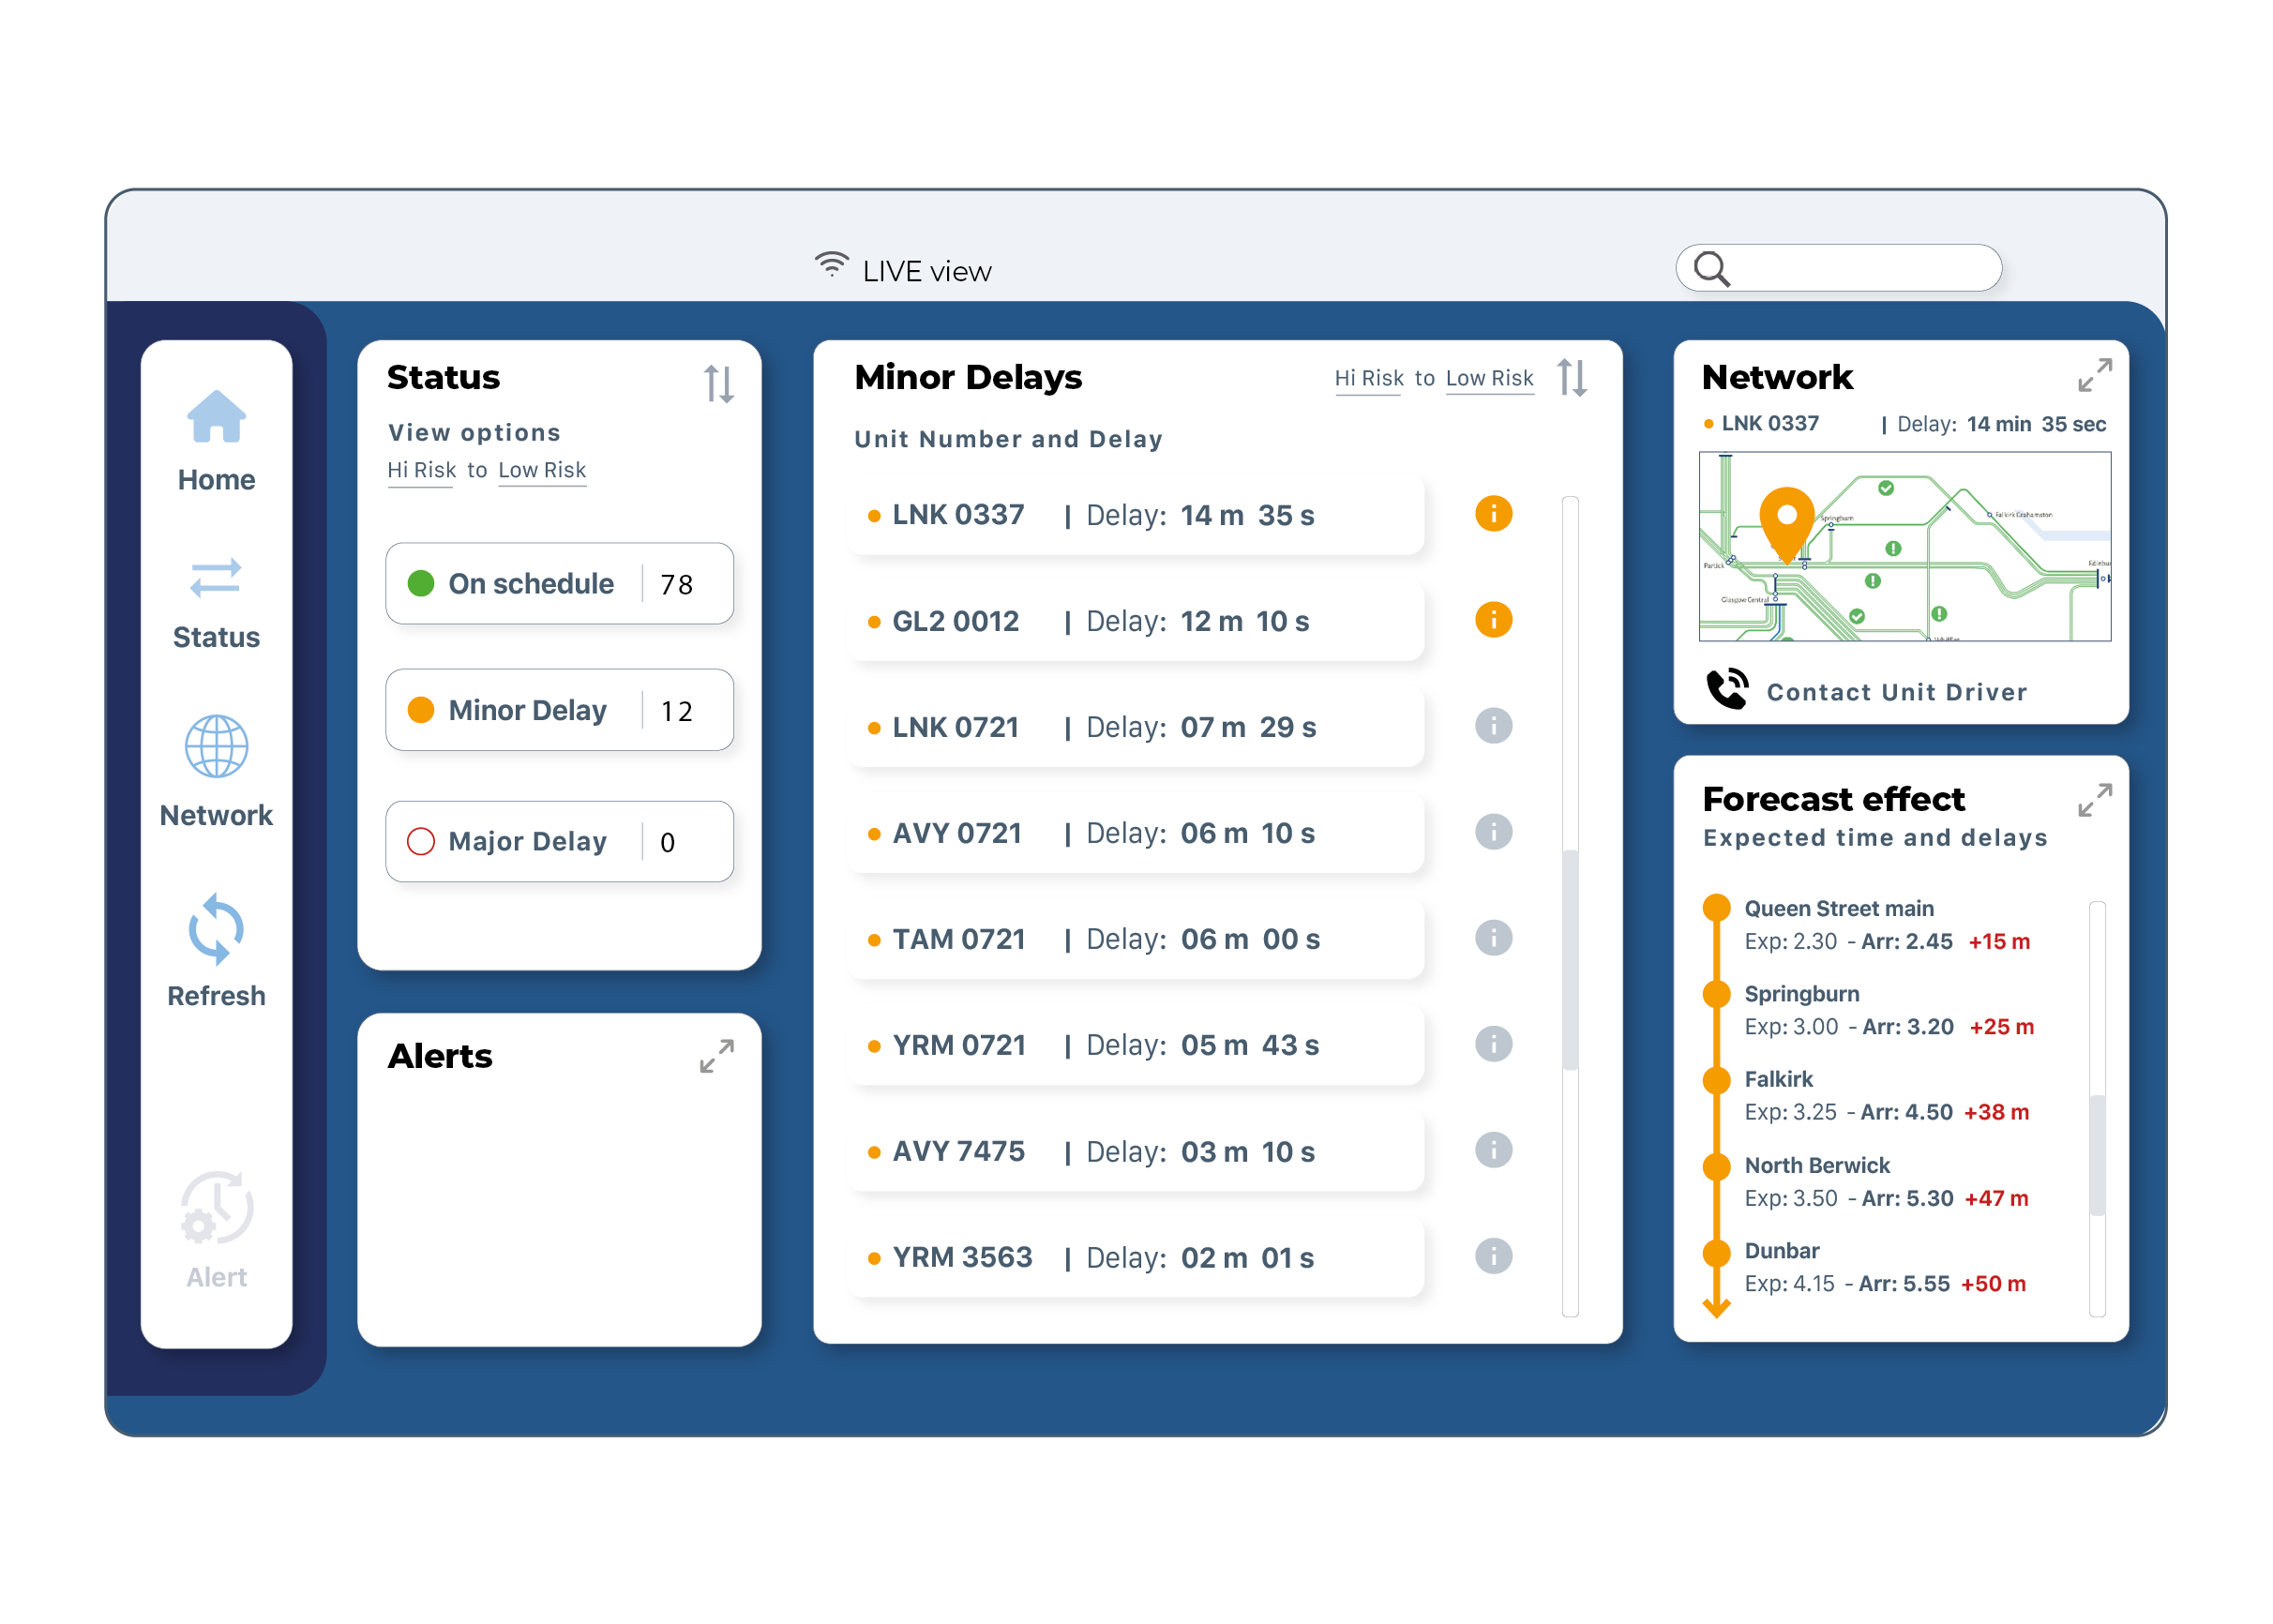
Task: Open the Network globe icon in sidebar
Action: pyautogui.click(x=216, y=747)
